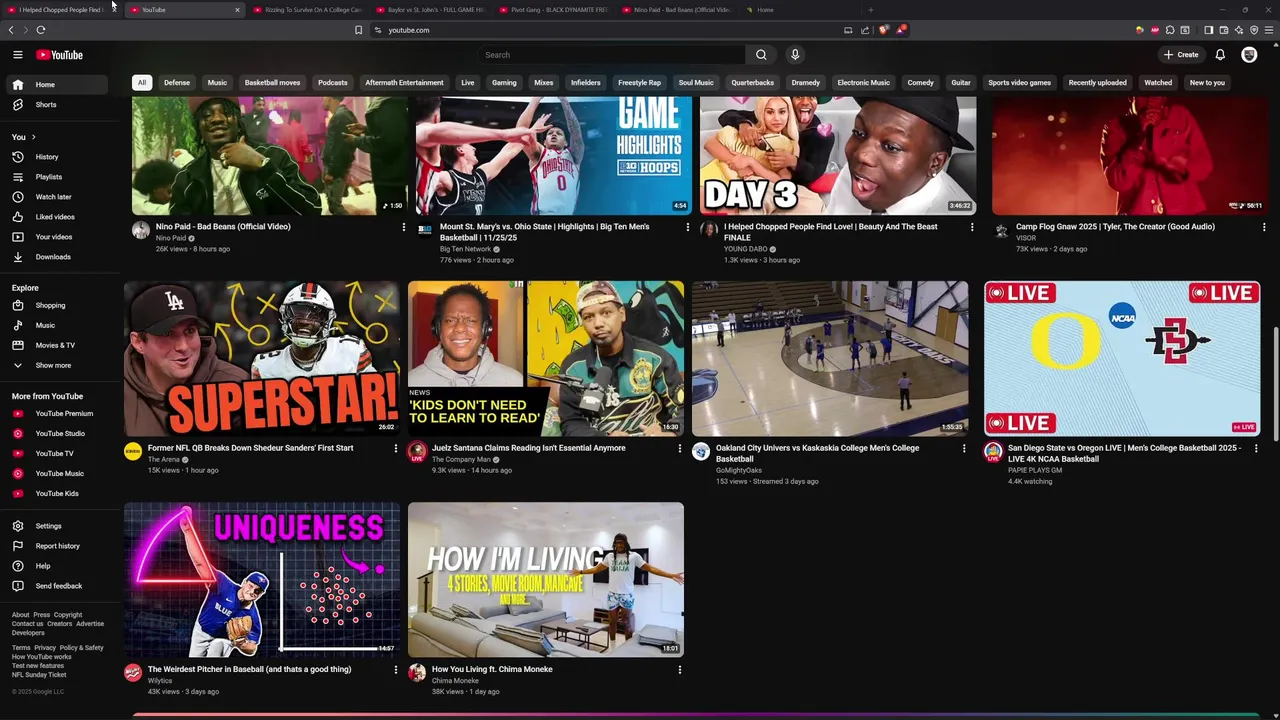Open options menu for Mount St. Mary's video

(687, 227)
